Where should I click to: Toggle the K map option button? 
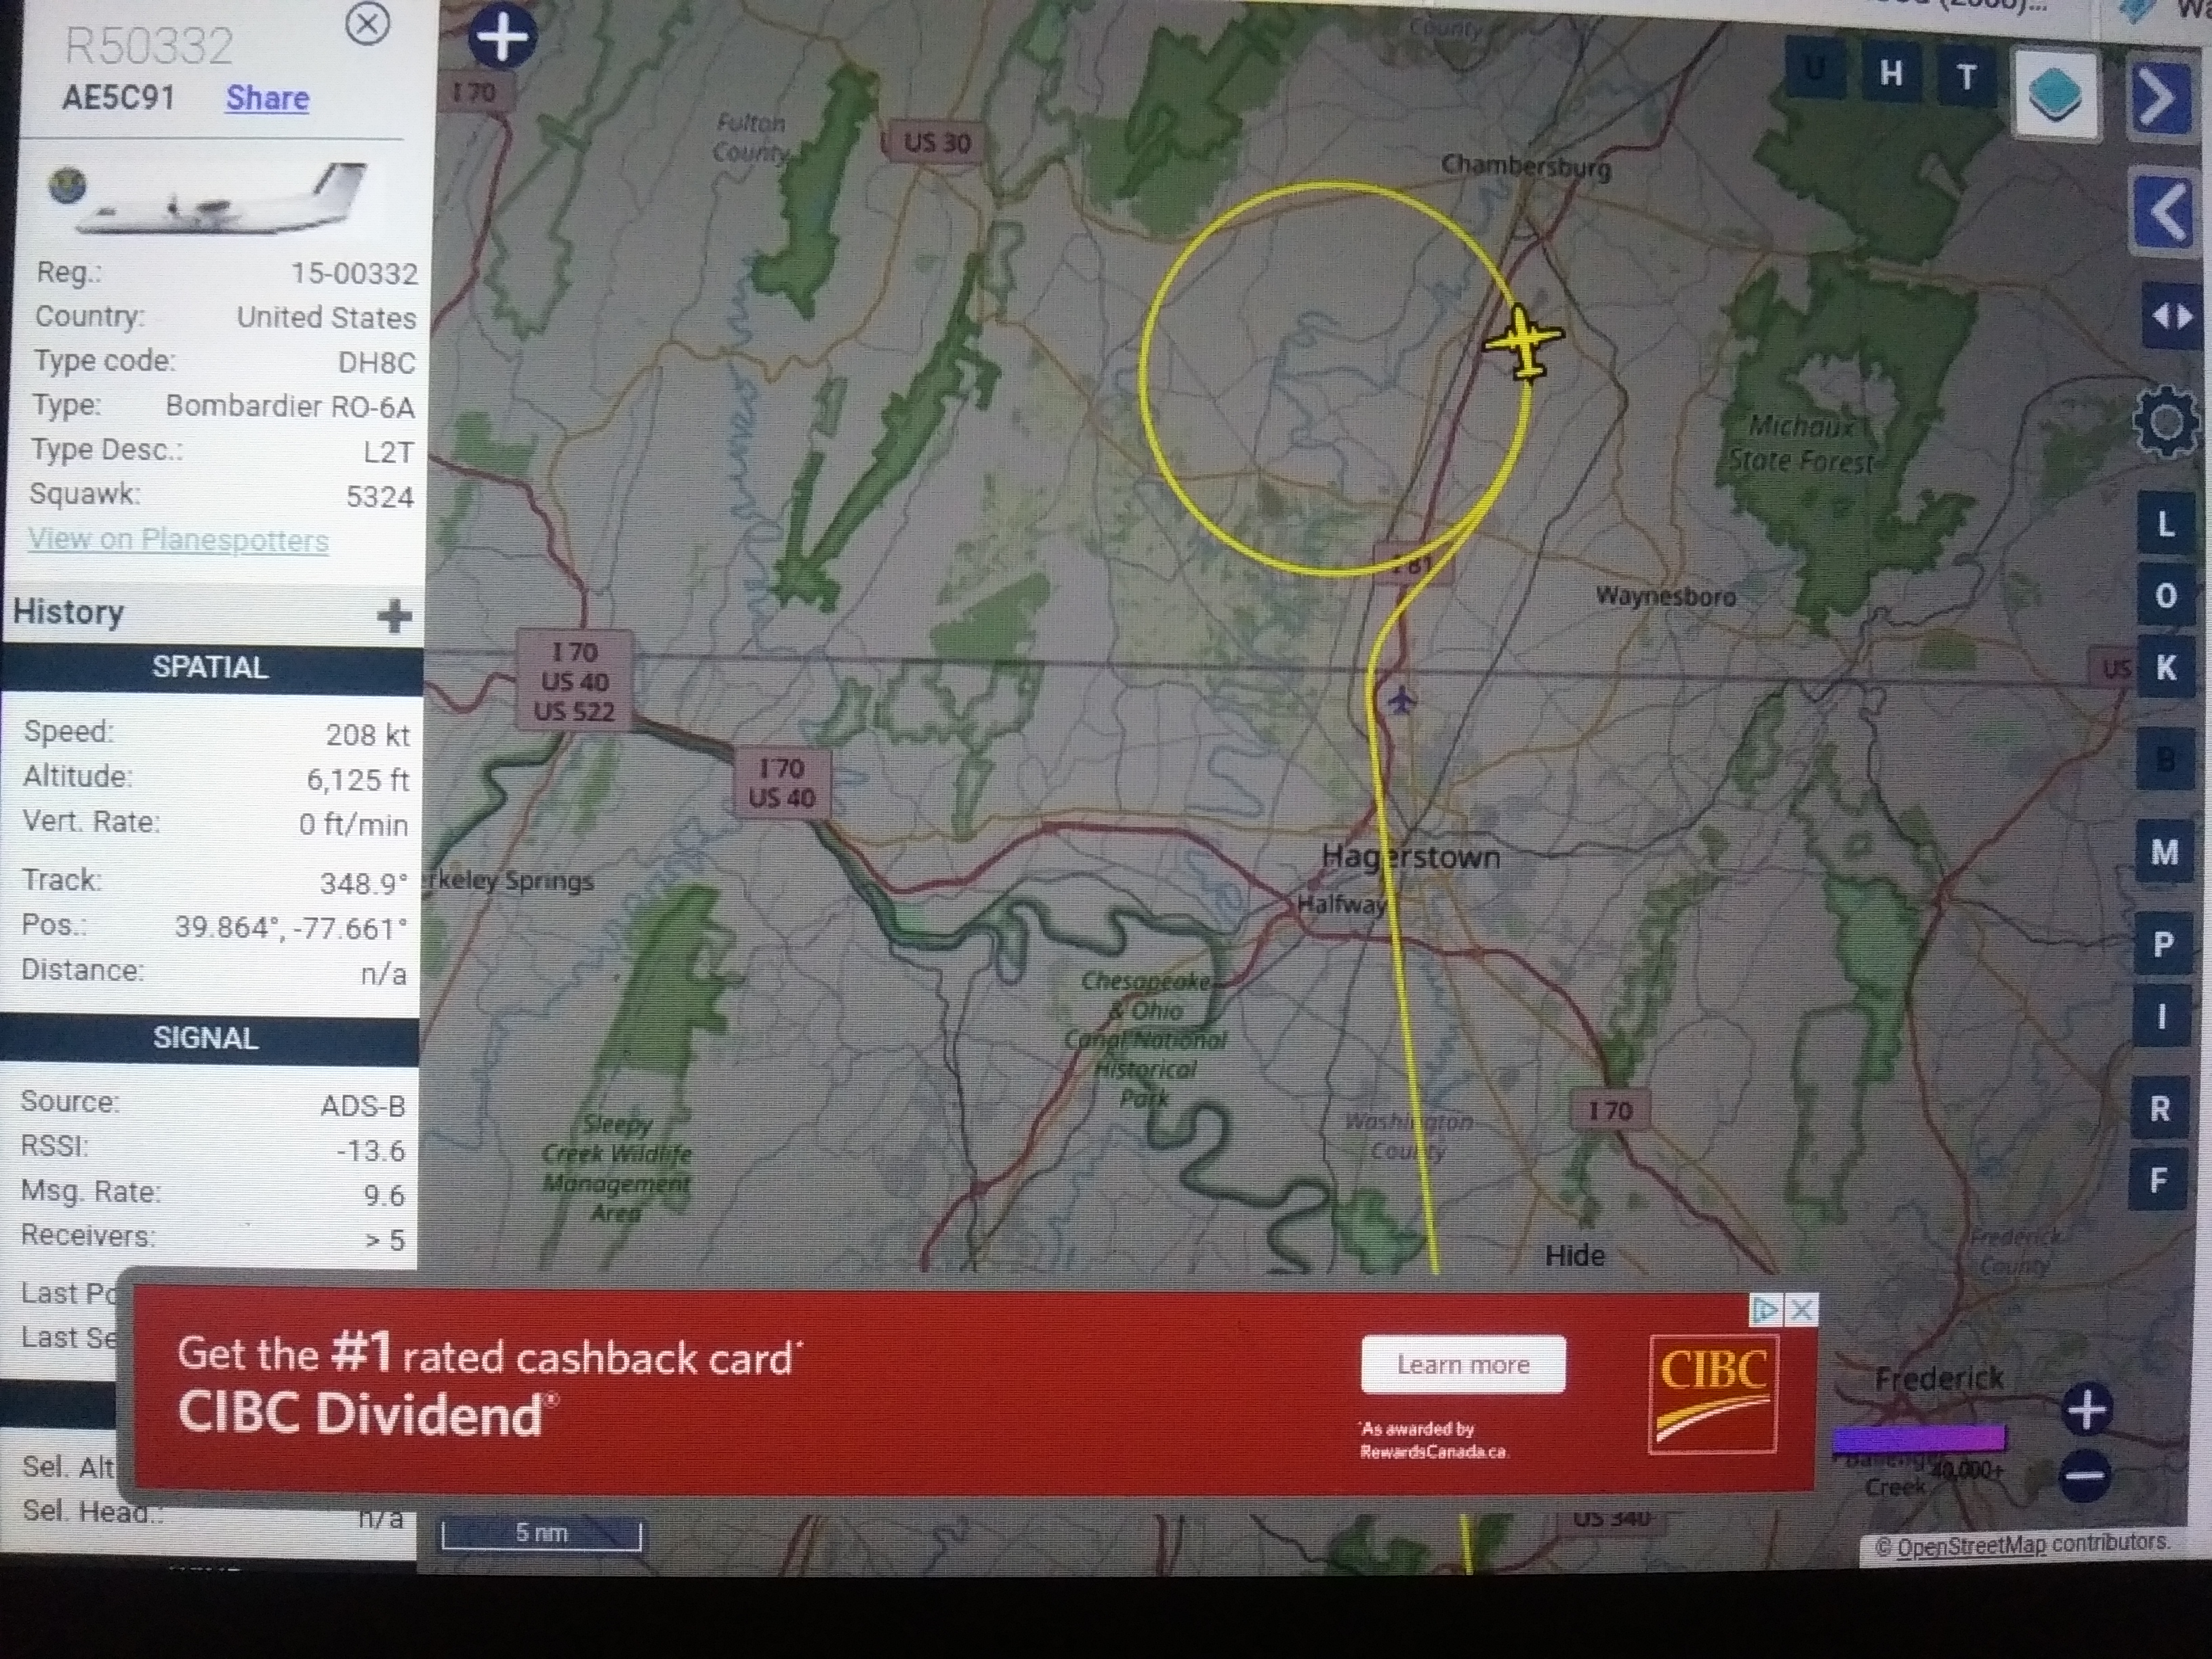(2165, 668)
